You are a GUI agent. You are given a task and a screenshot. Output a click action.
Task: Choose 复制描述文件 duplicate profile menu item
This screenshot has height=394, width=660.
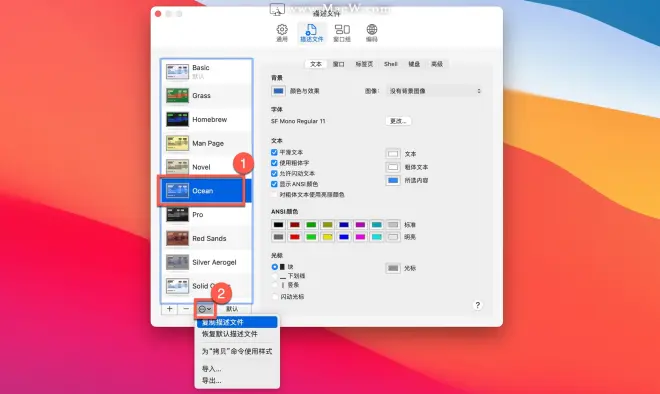tap(237, 322)
